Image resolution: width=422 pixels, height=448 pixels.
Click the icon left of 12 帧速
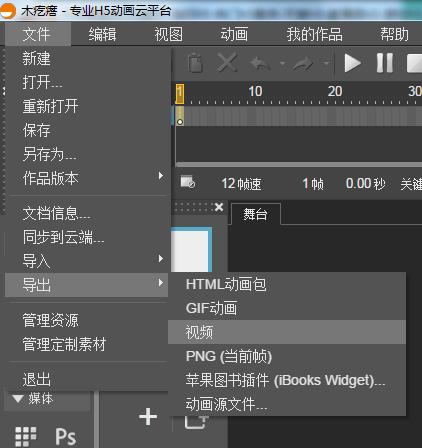coord(187,182)
